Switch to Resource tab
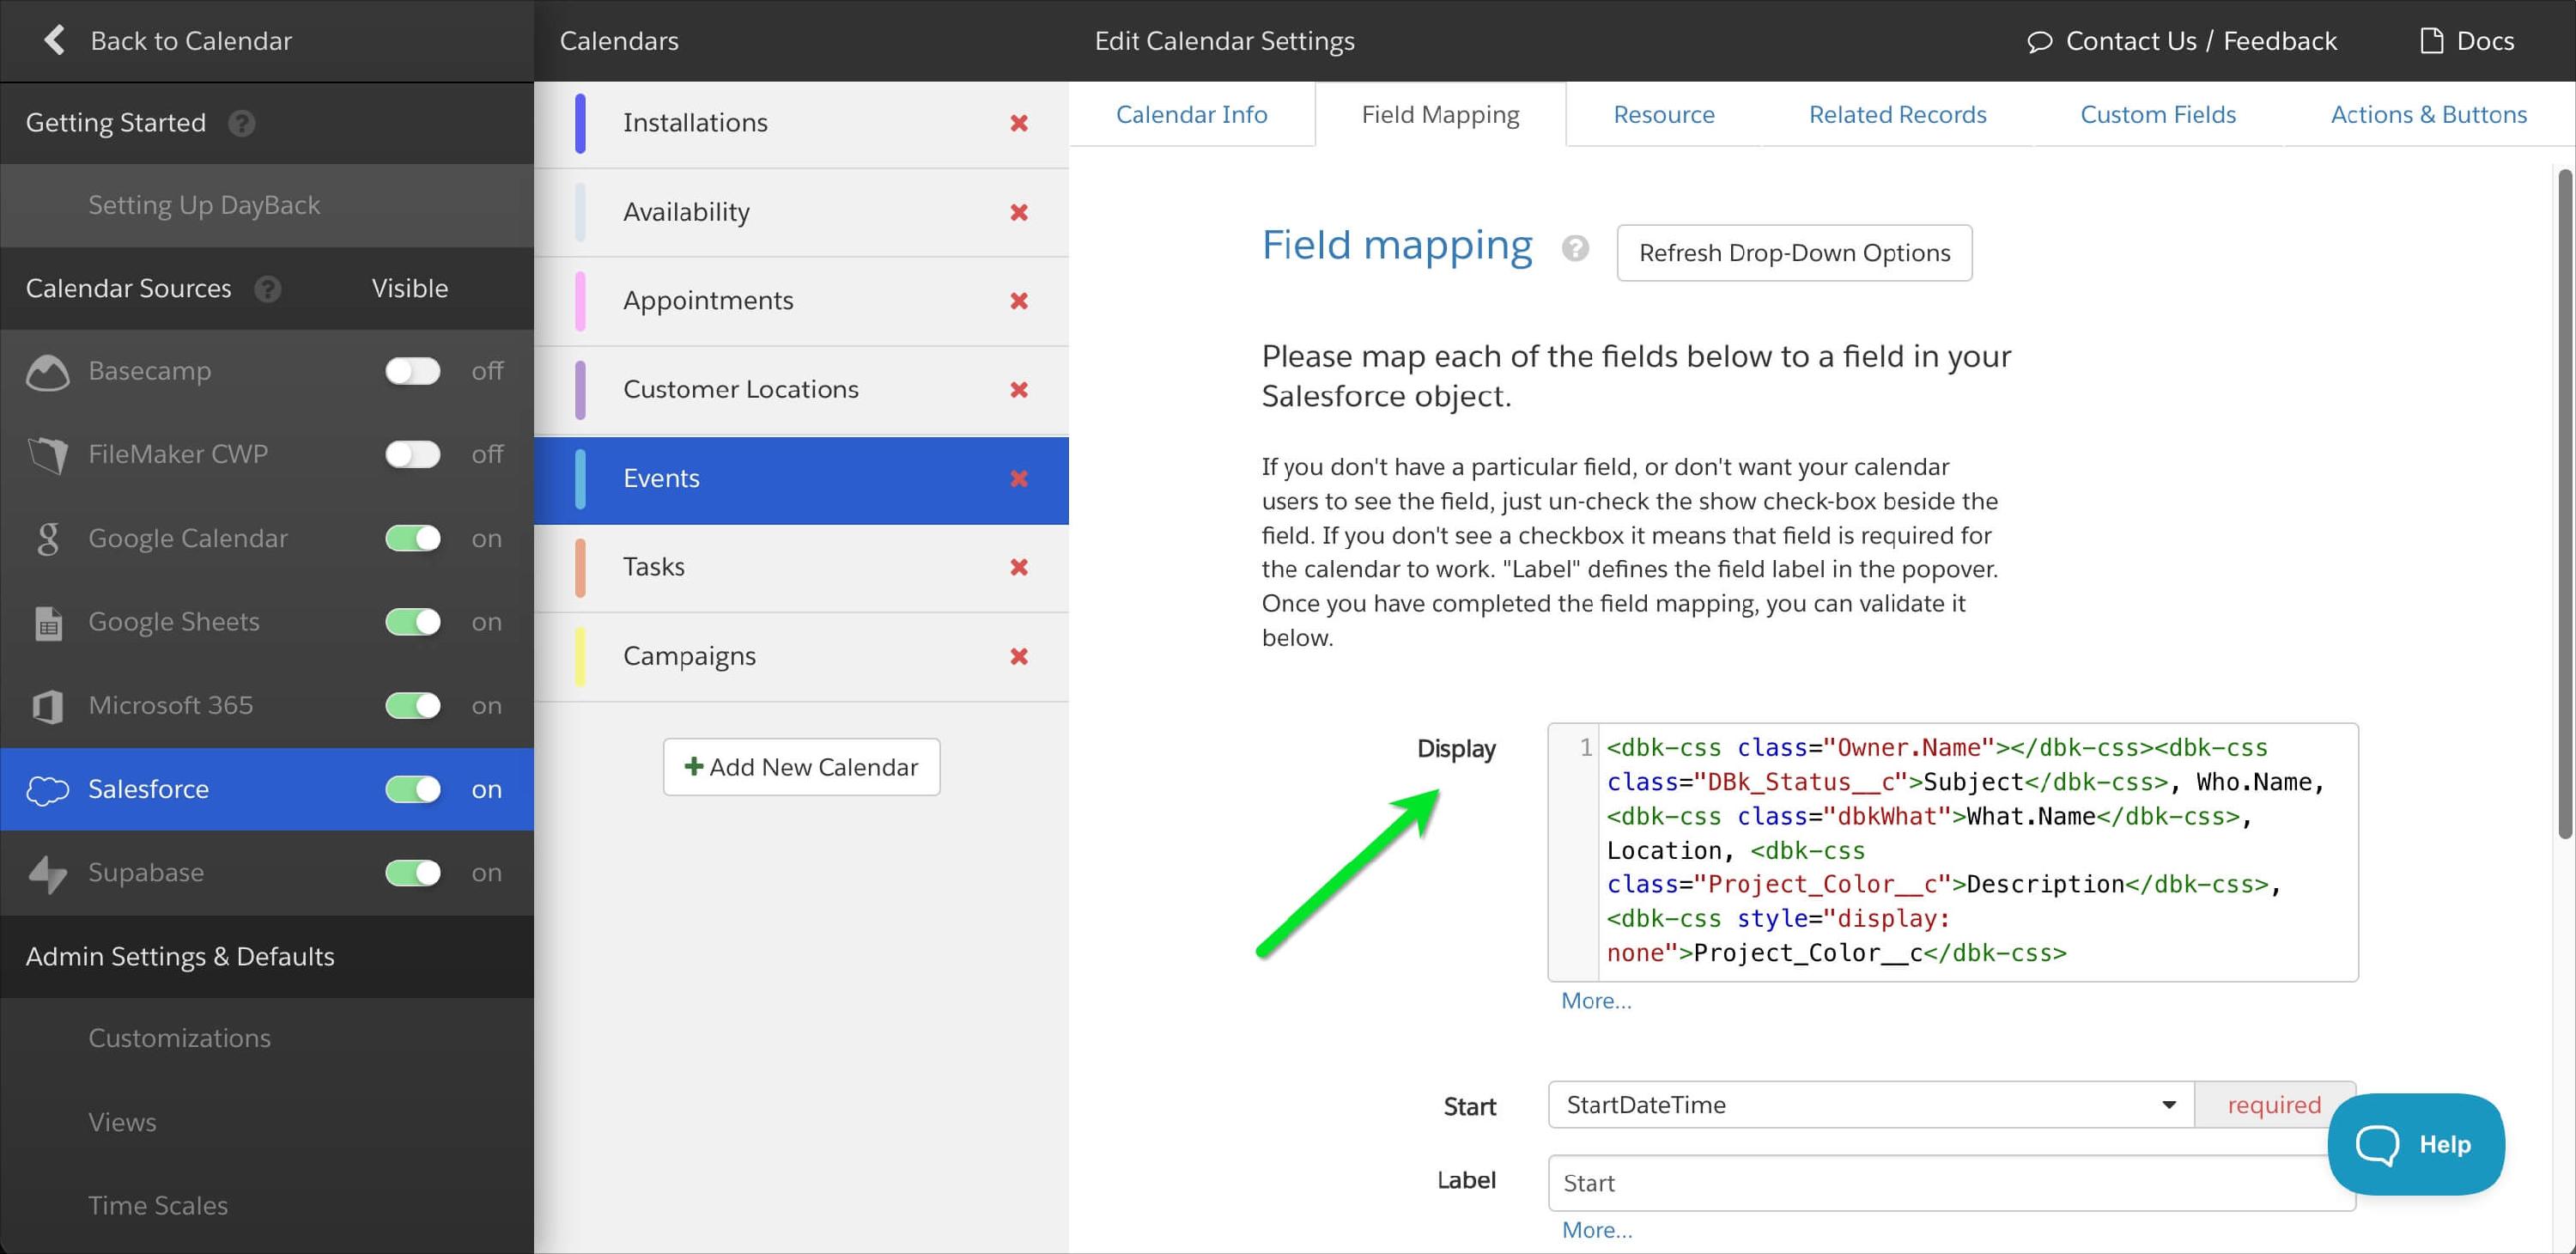The height and width of the screenshot is (1254, 2576). coord(1663,115)
